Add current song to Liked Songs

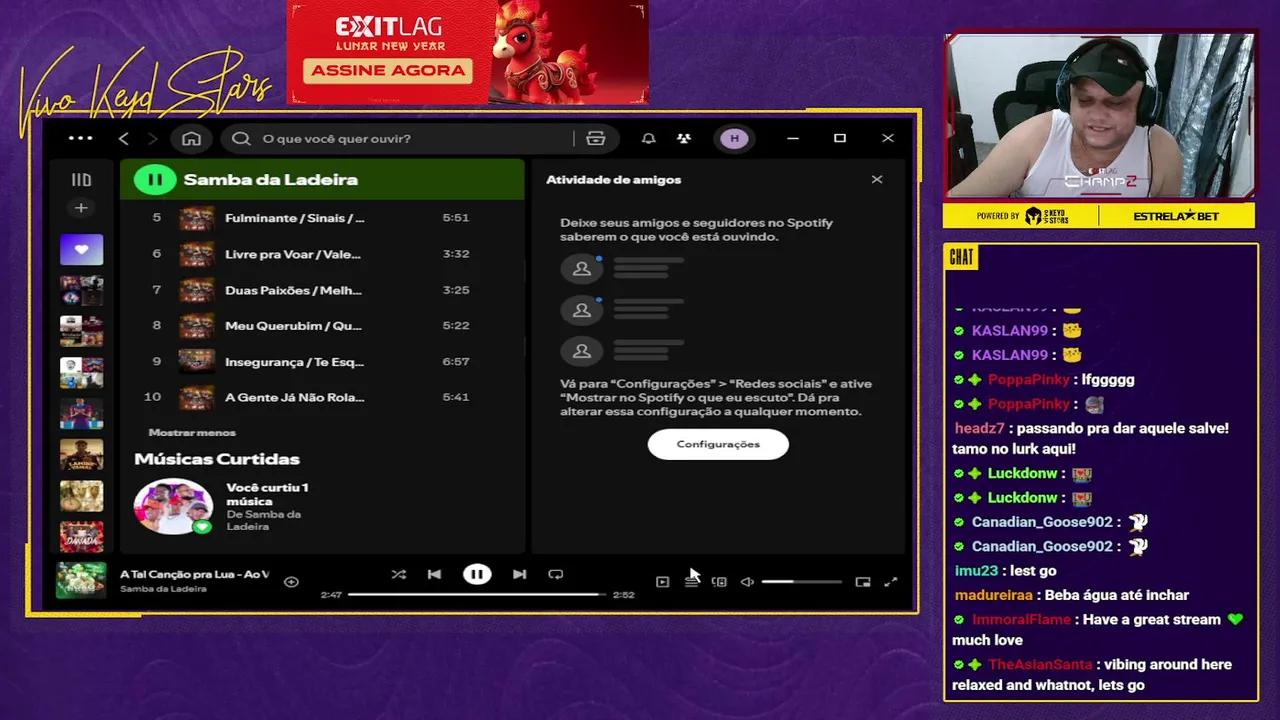click(x=291, y=582)
